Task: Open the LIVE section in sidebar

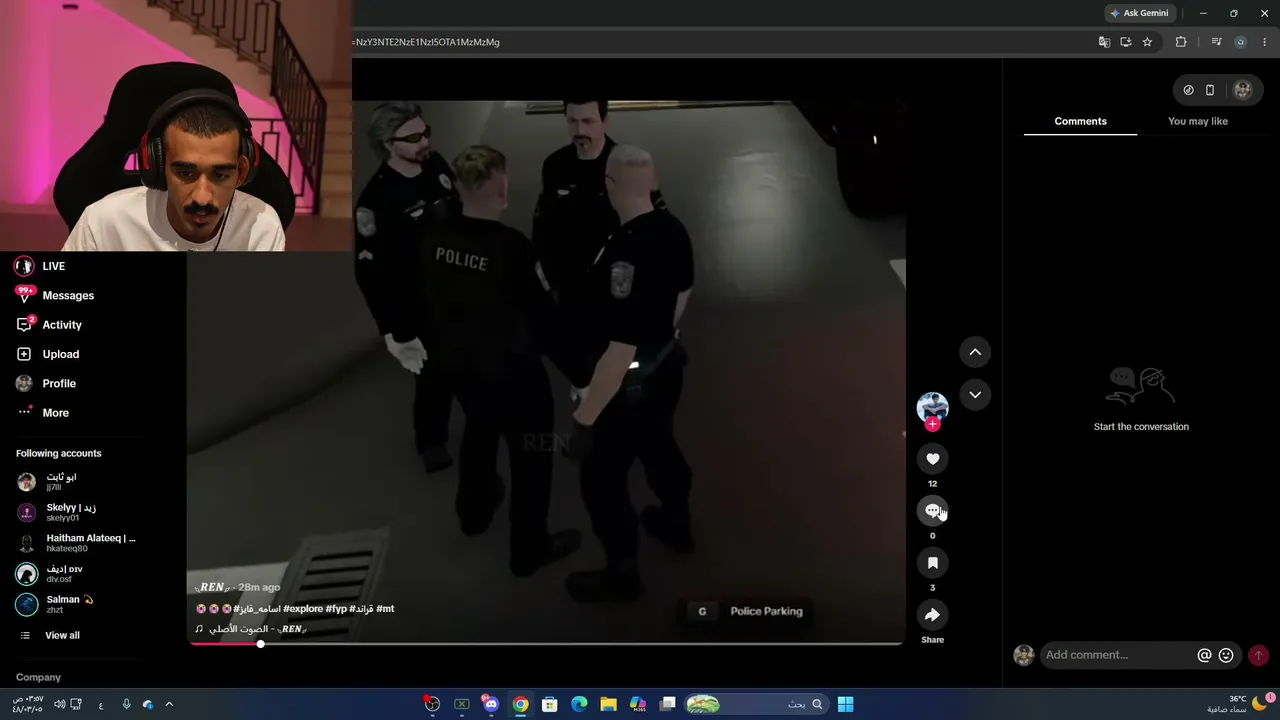Action: point(40,266)
